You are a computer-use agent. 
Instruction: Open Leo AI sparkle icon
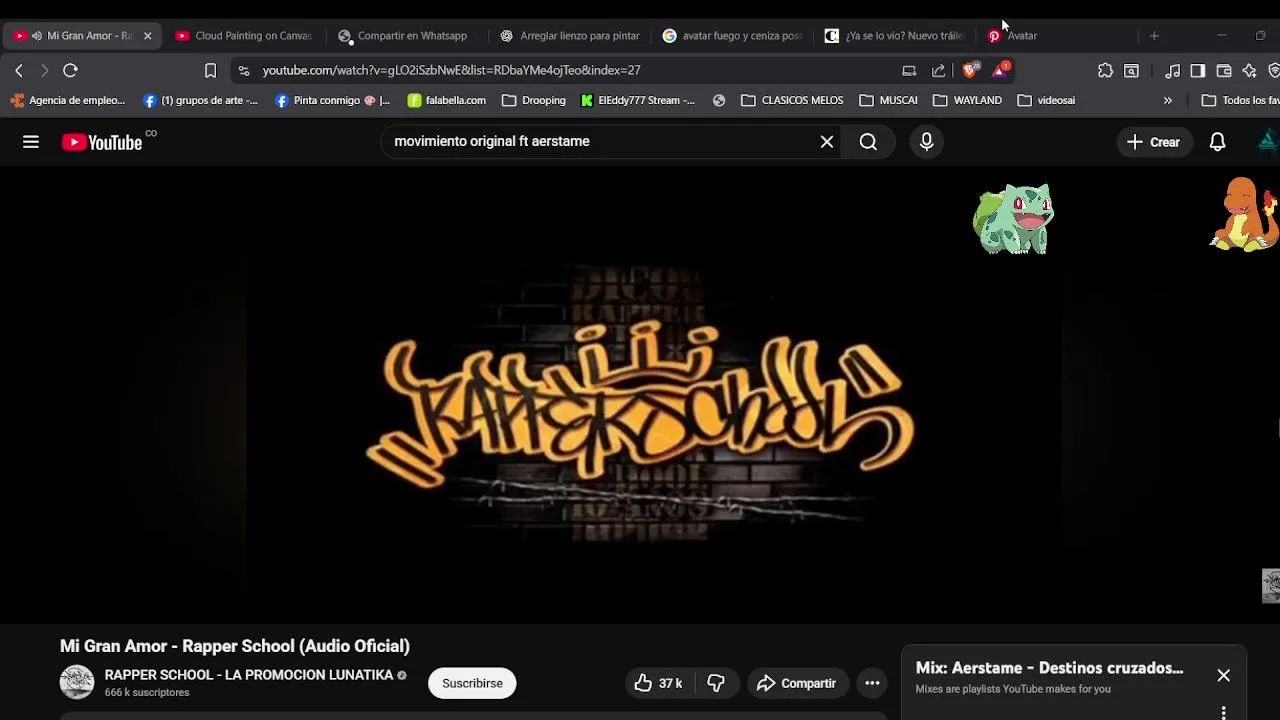[x=1249, y=70]
